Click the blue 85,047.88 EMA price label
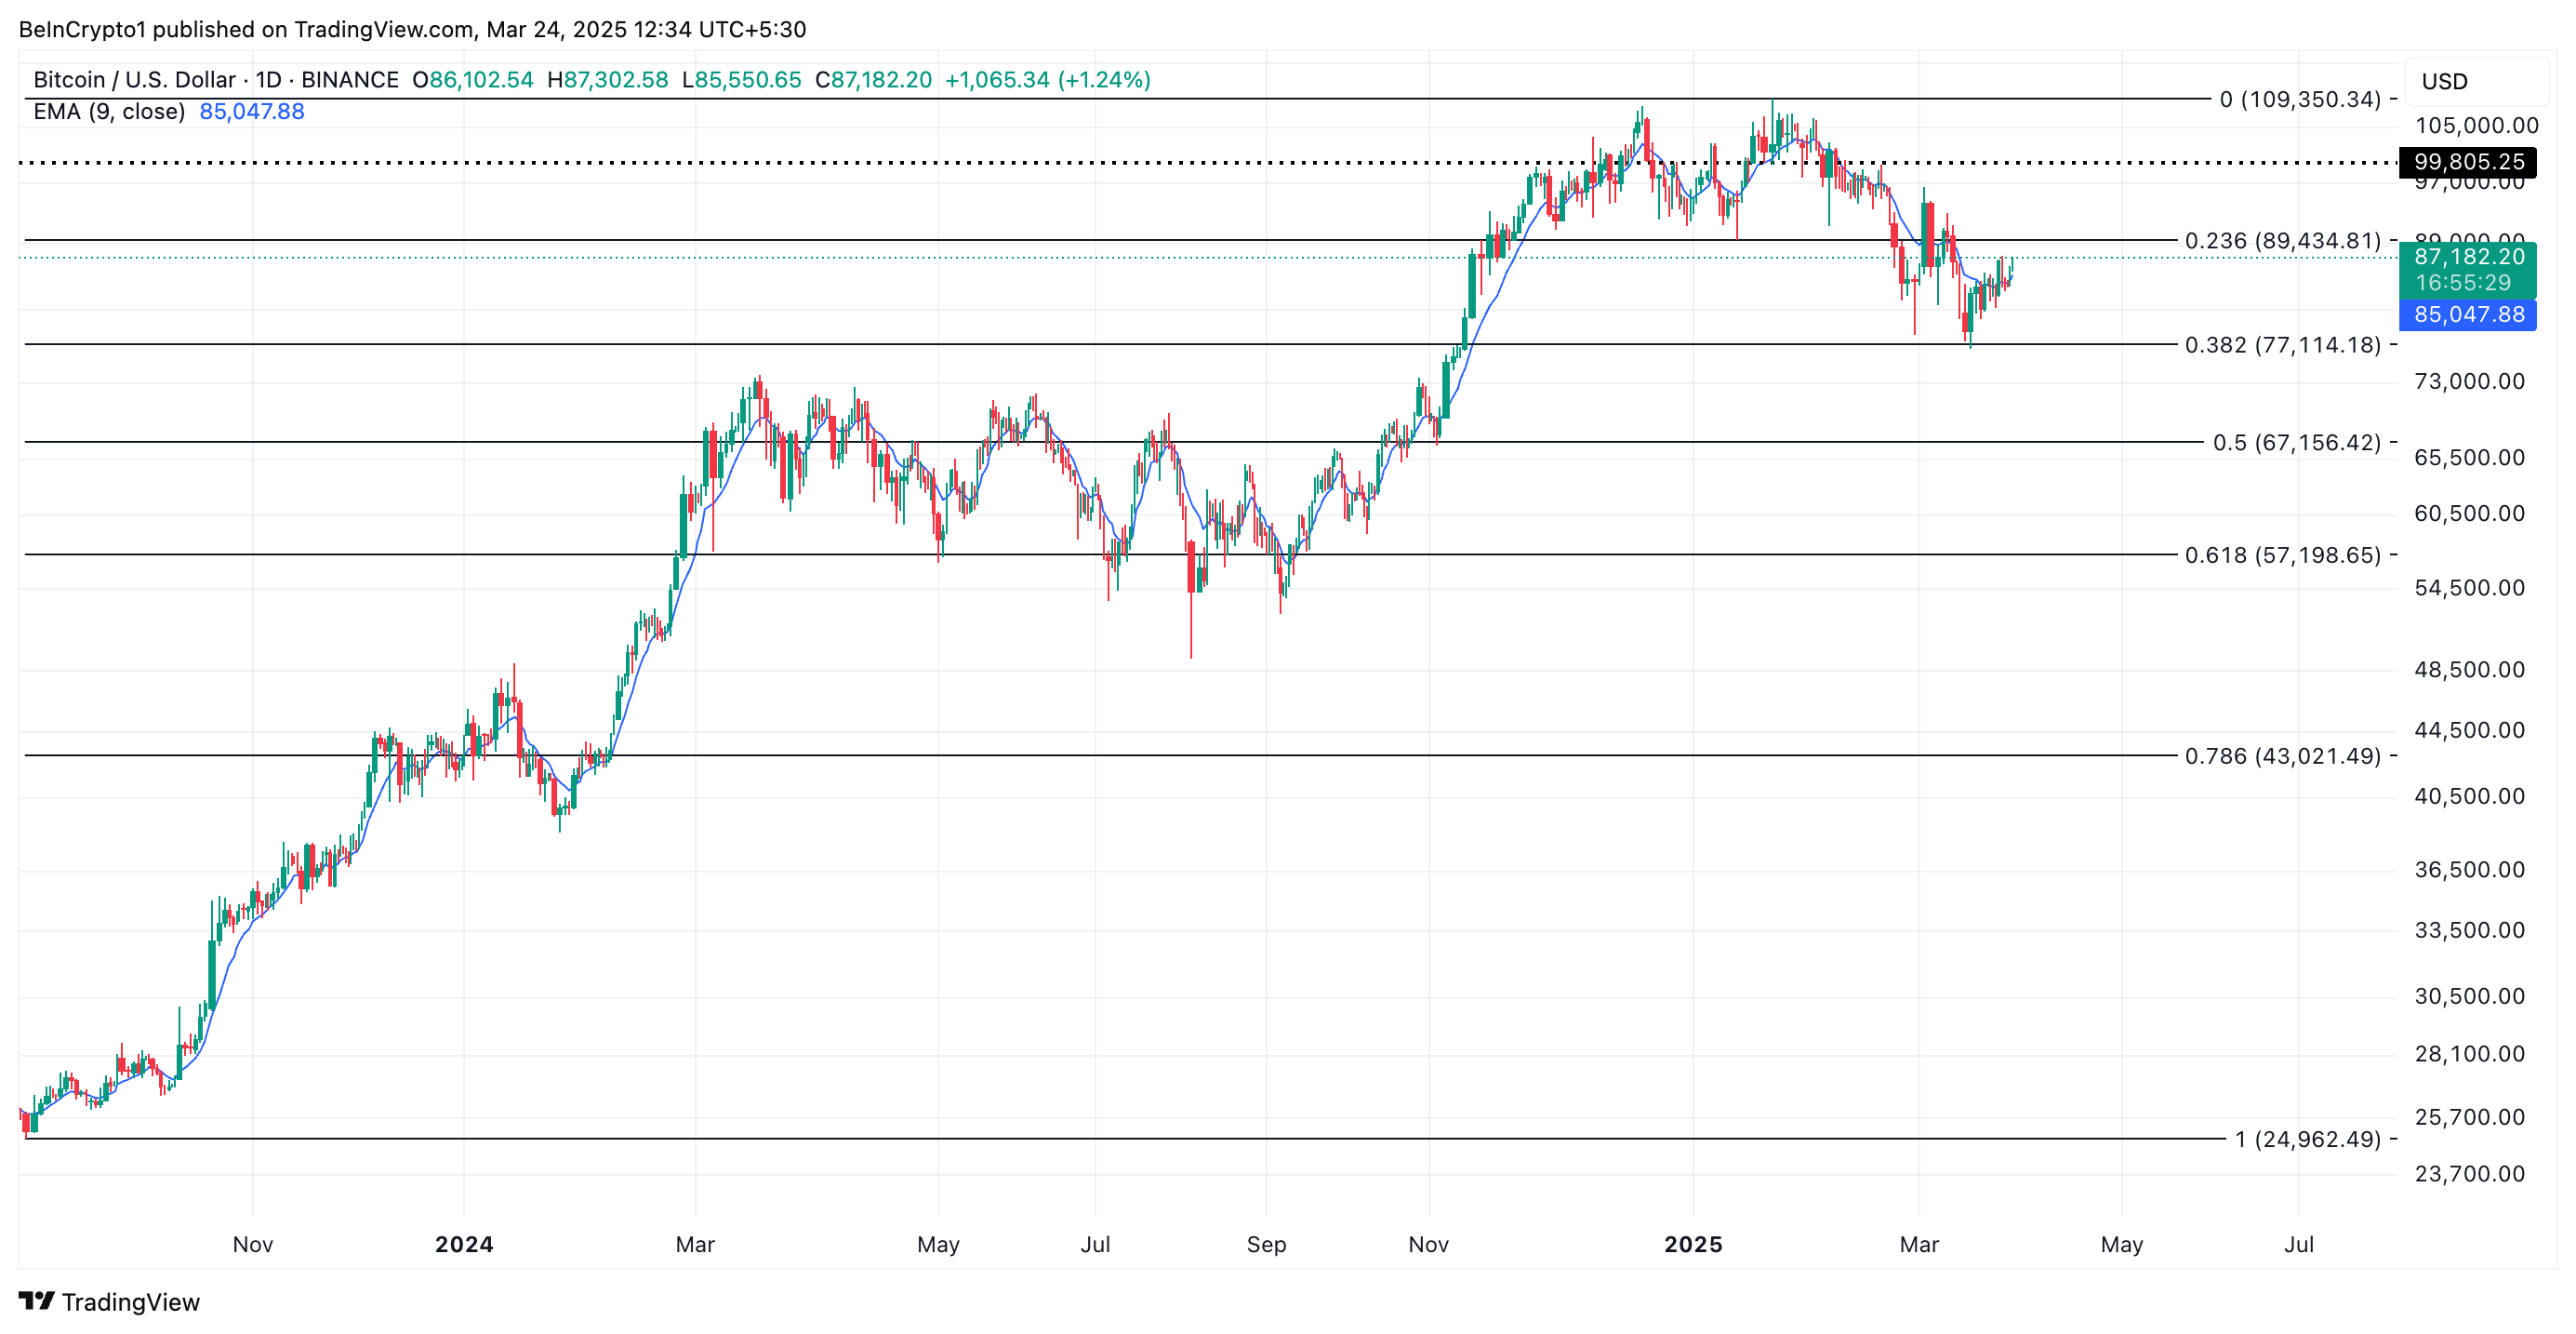This screenshot has height=1334, width=2576. 2468,314
